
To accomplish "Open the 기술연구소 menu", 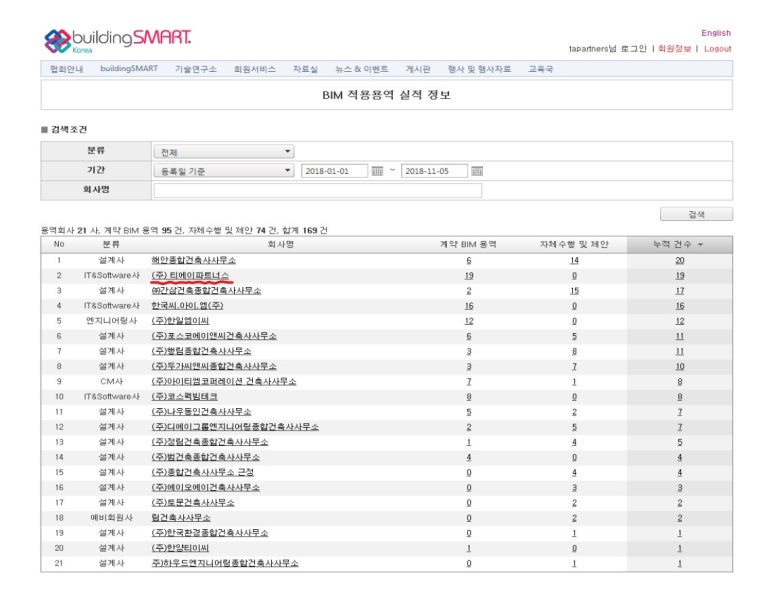I will 196,69.
